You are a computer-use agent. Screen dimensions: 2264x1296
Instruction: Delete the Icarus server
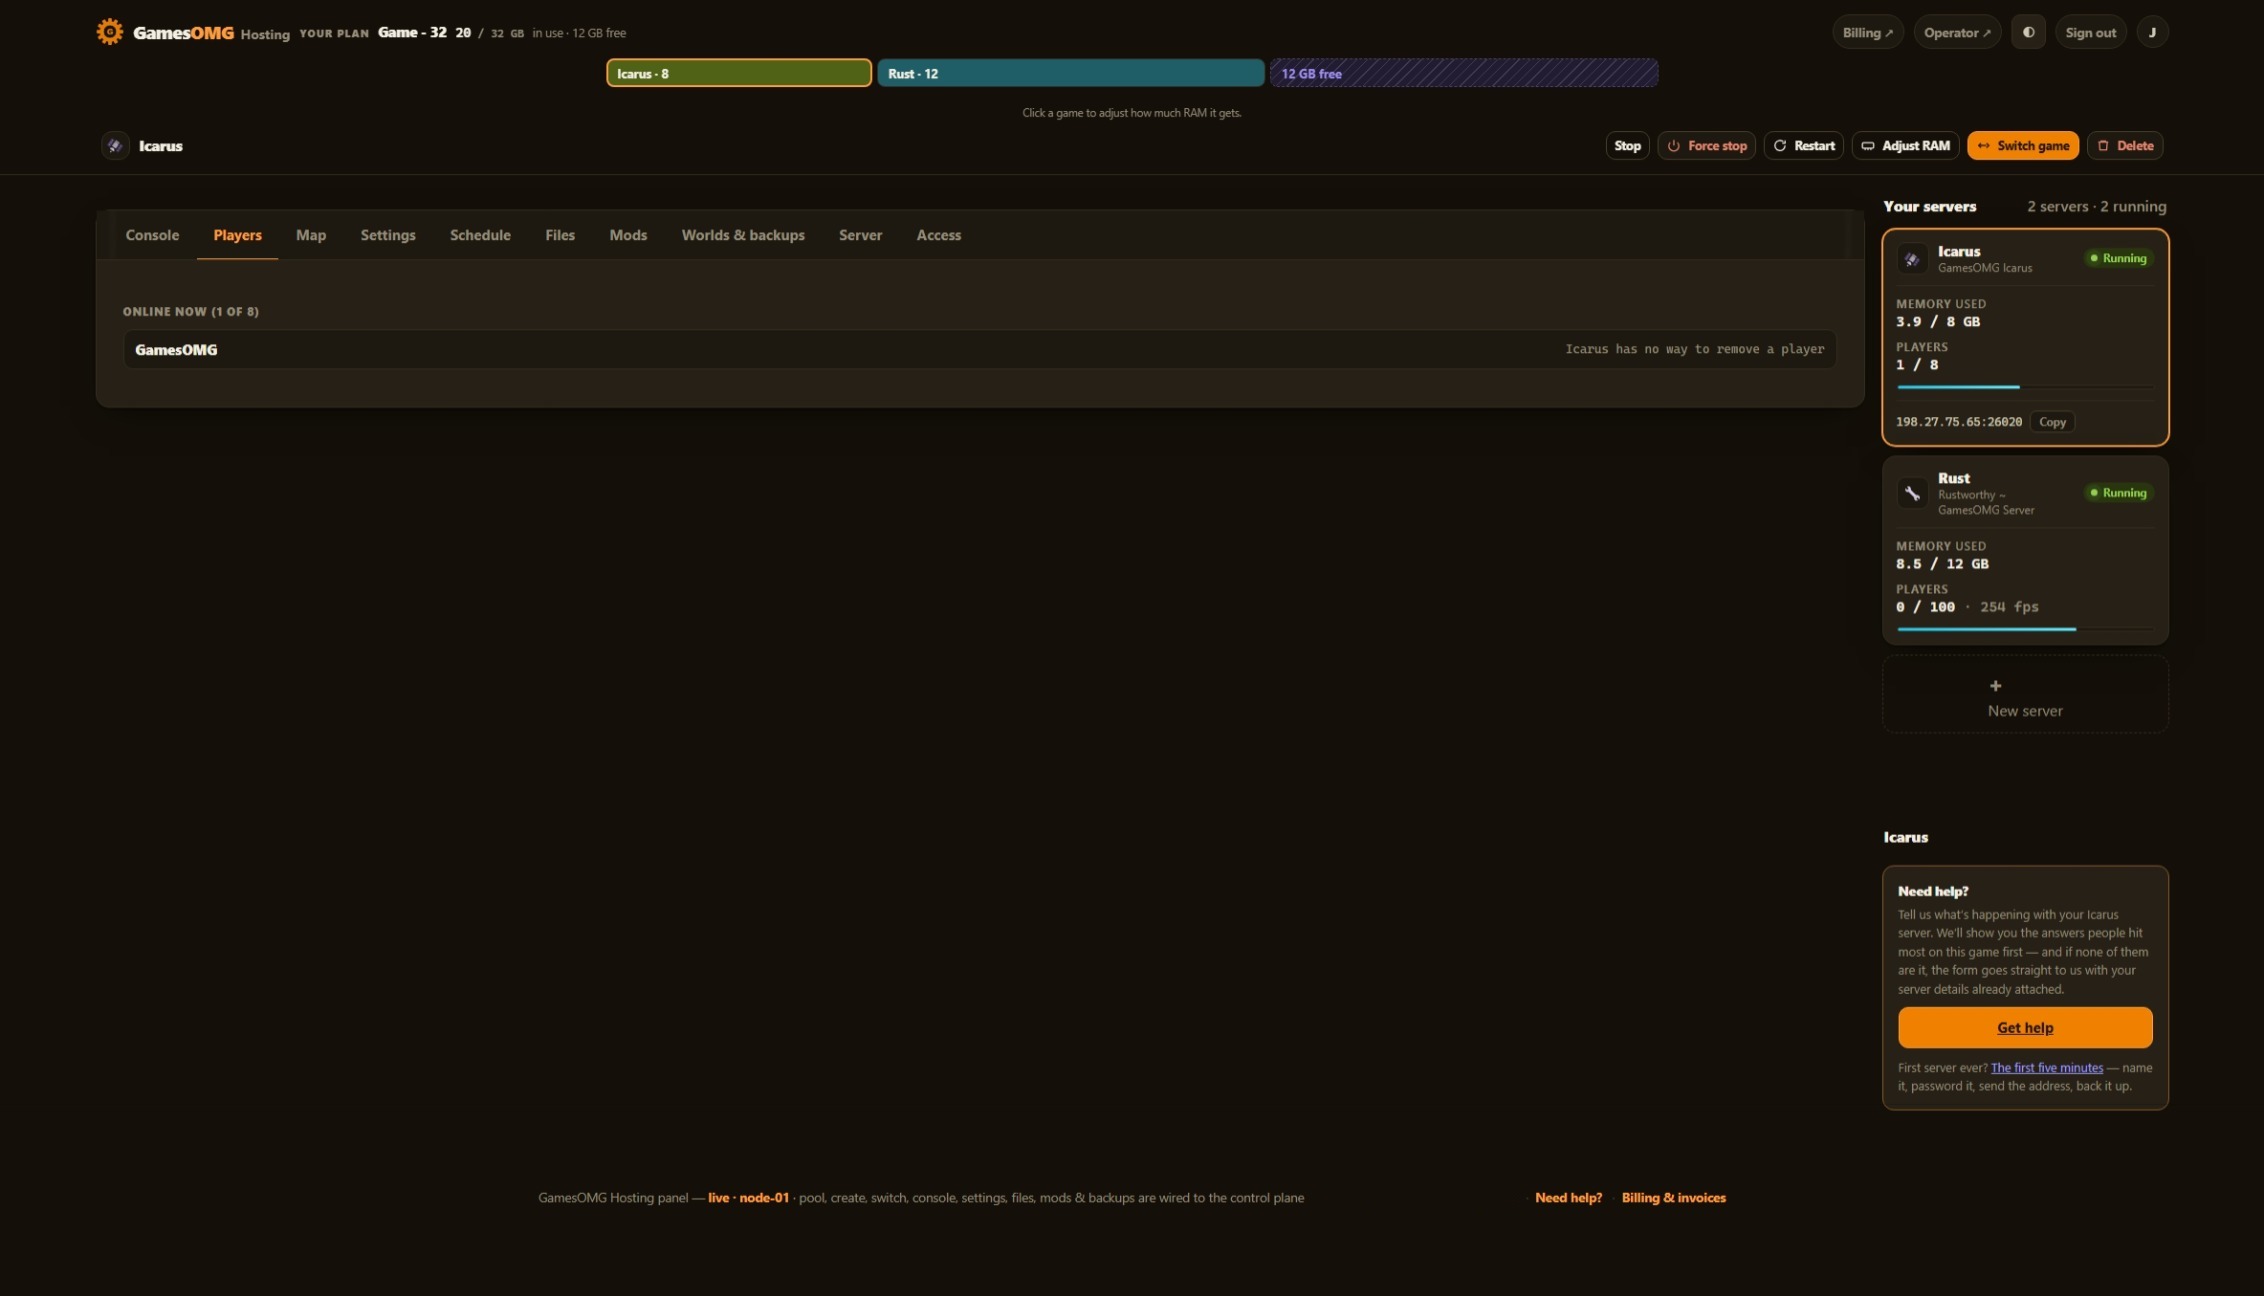2124,145
